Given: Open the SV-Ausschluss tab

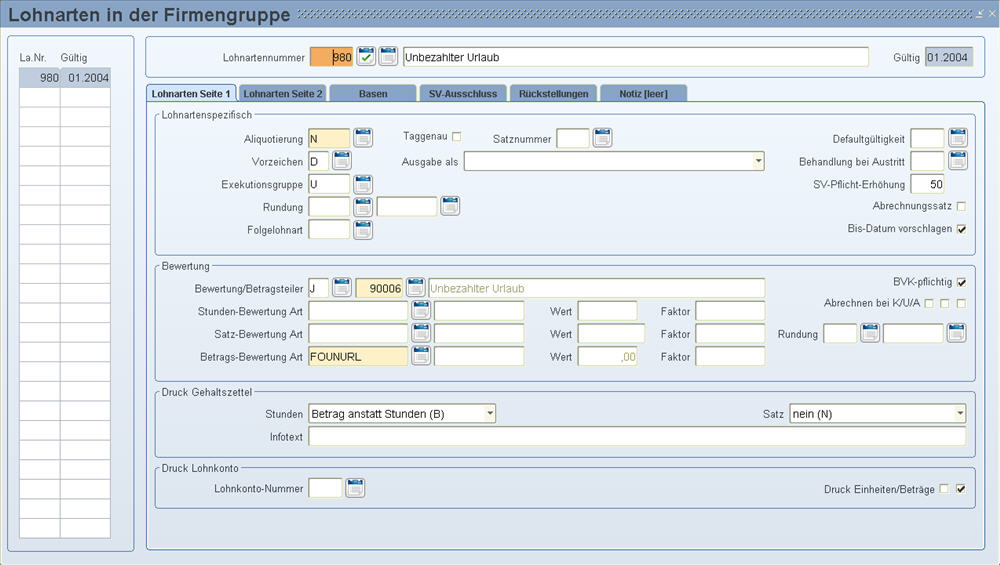Looking at the screenshot, I should [462, 93].
